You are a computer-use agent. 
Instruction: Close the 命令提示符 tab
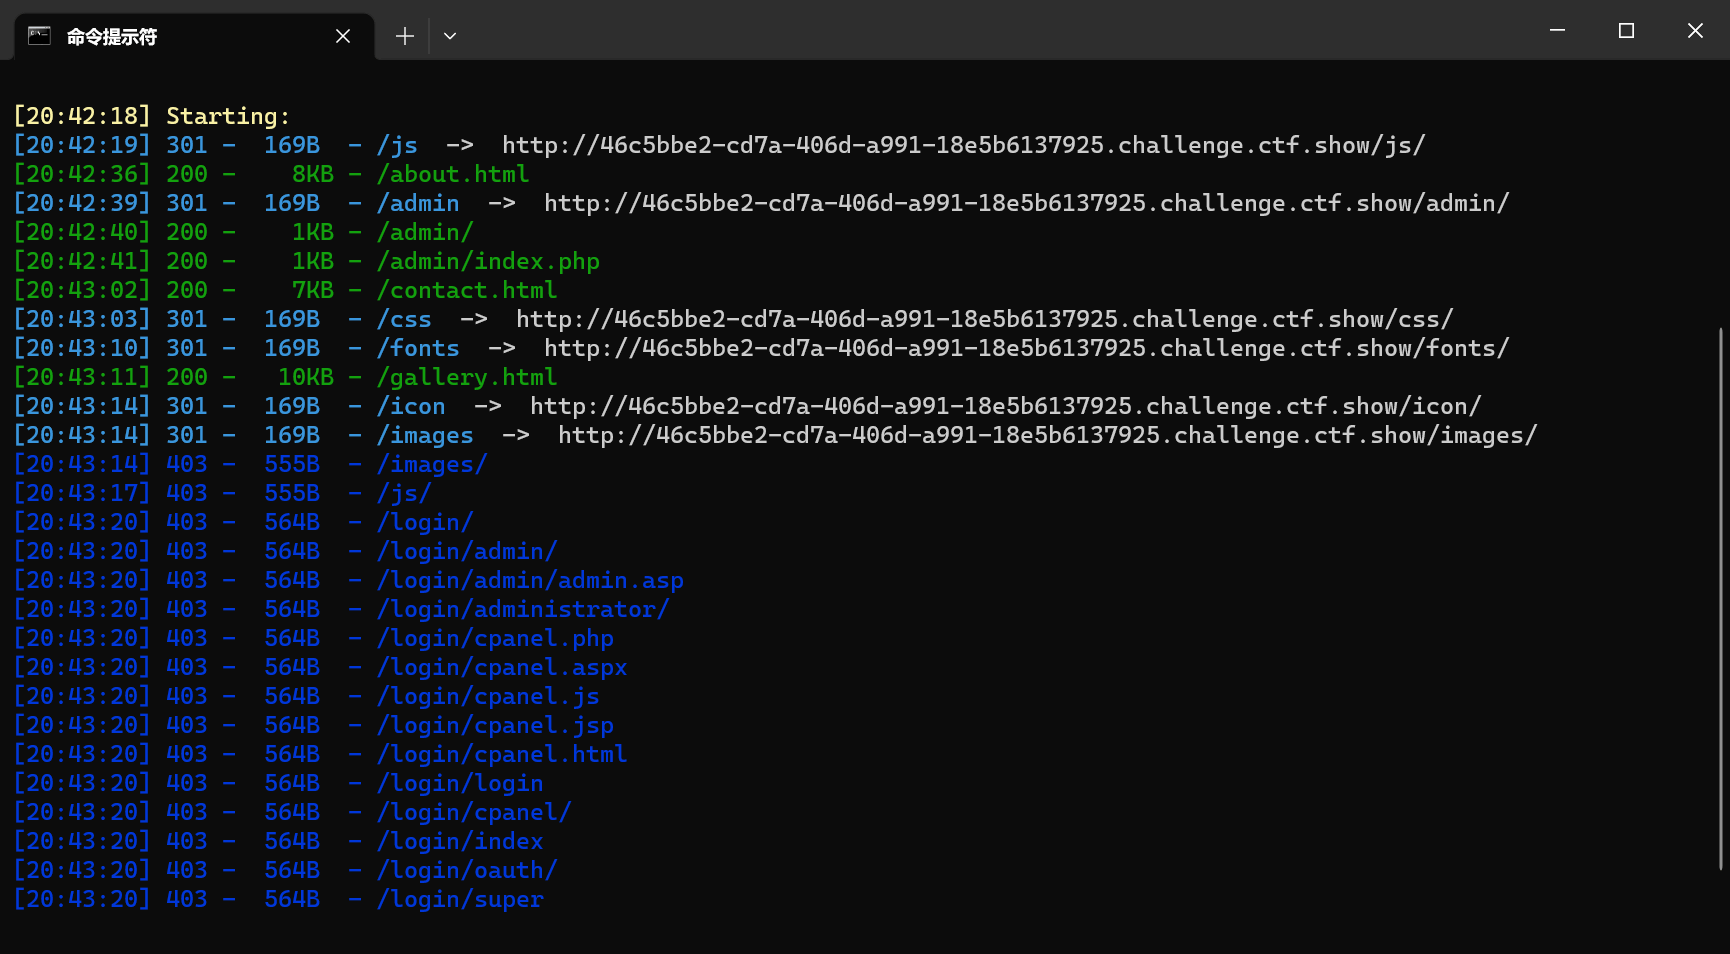click(x=343, y=36)
